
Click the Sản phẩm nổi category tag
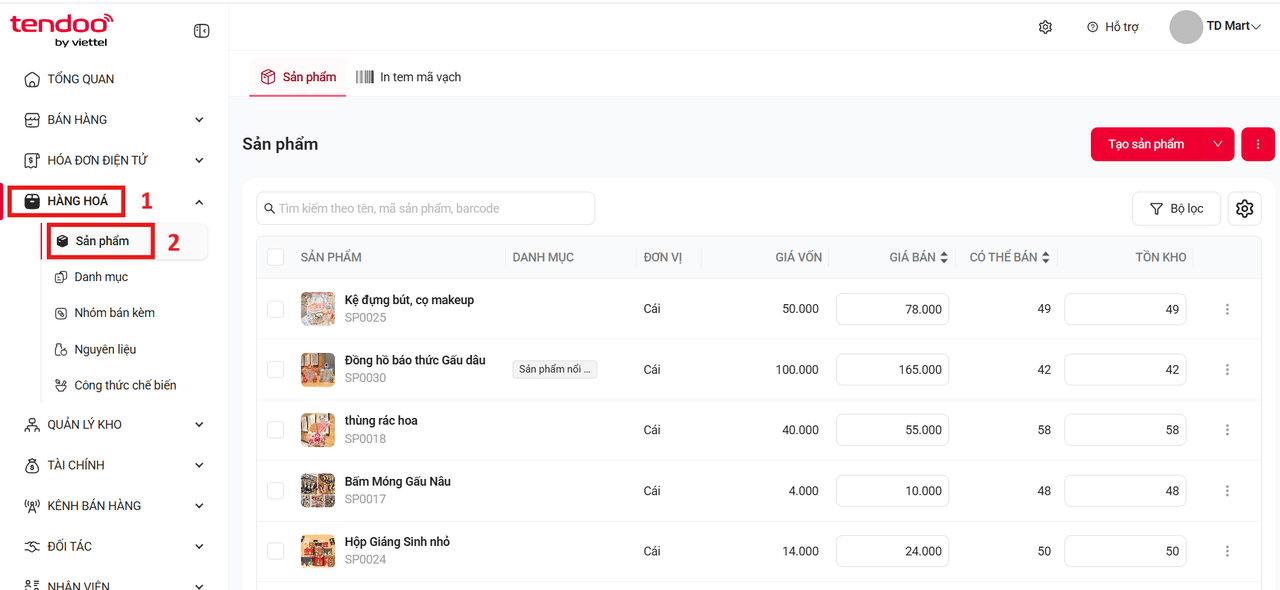pyautogui.click(x=555, y=369)
